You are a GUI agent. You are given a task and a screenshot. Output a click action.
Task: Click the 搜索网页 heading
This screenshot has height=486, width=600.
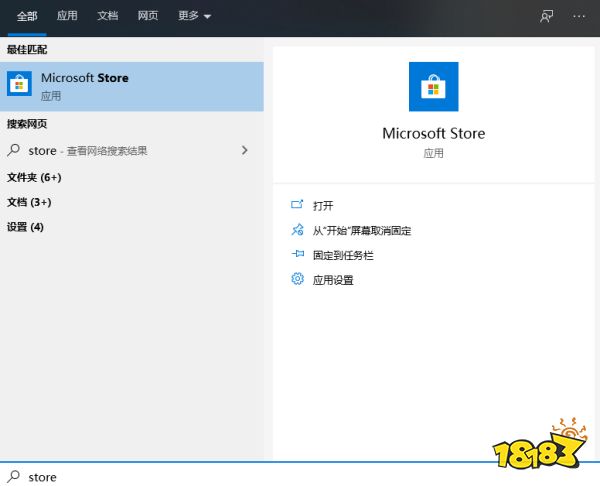27,124
